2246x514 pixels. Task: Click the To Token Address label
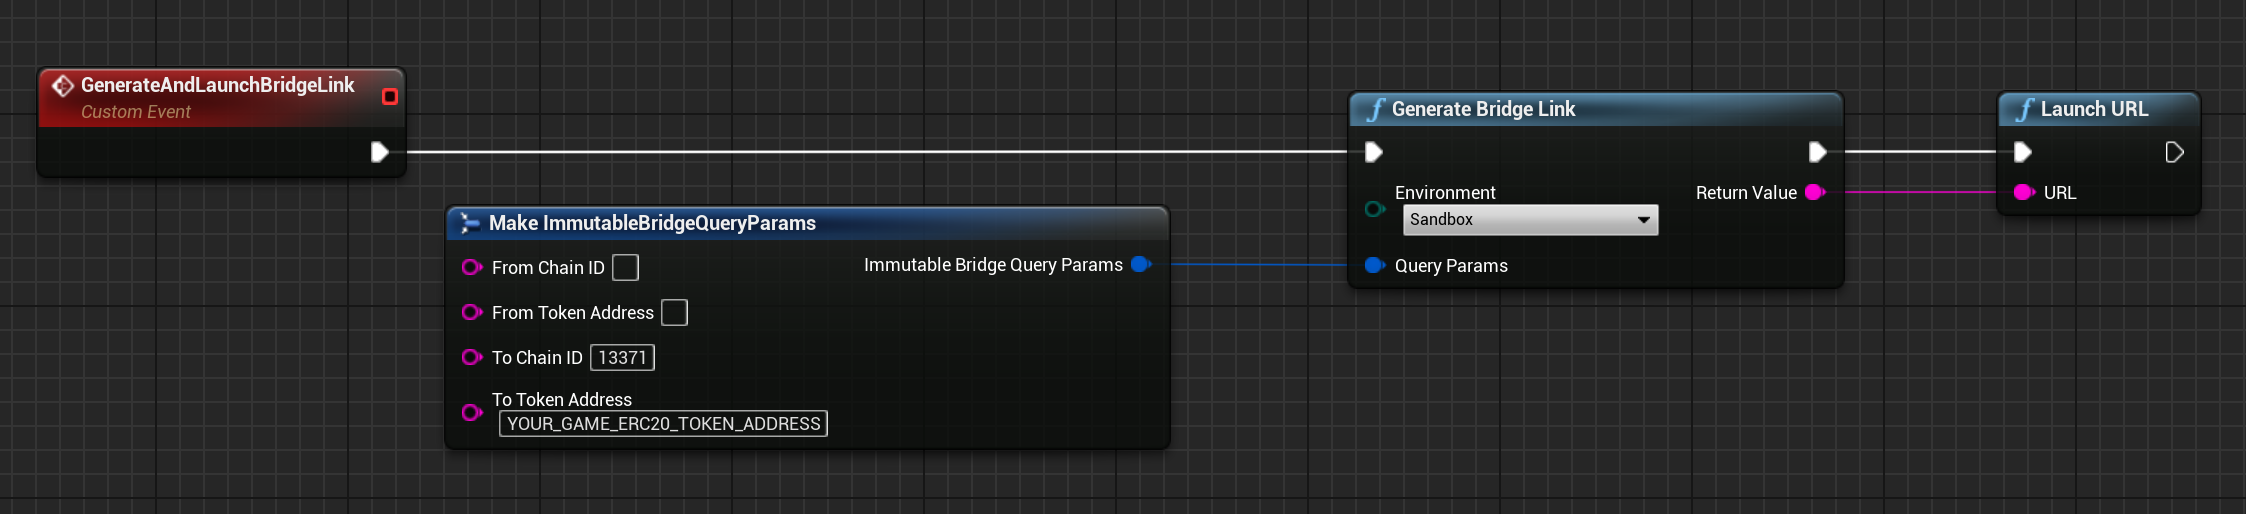562,399
